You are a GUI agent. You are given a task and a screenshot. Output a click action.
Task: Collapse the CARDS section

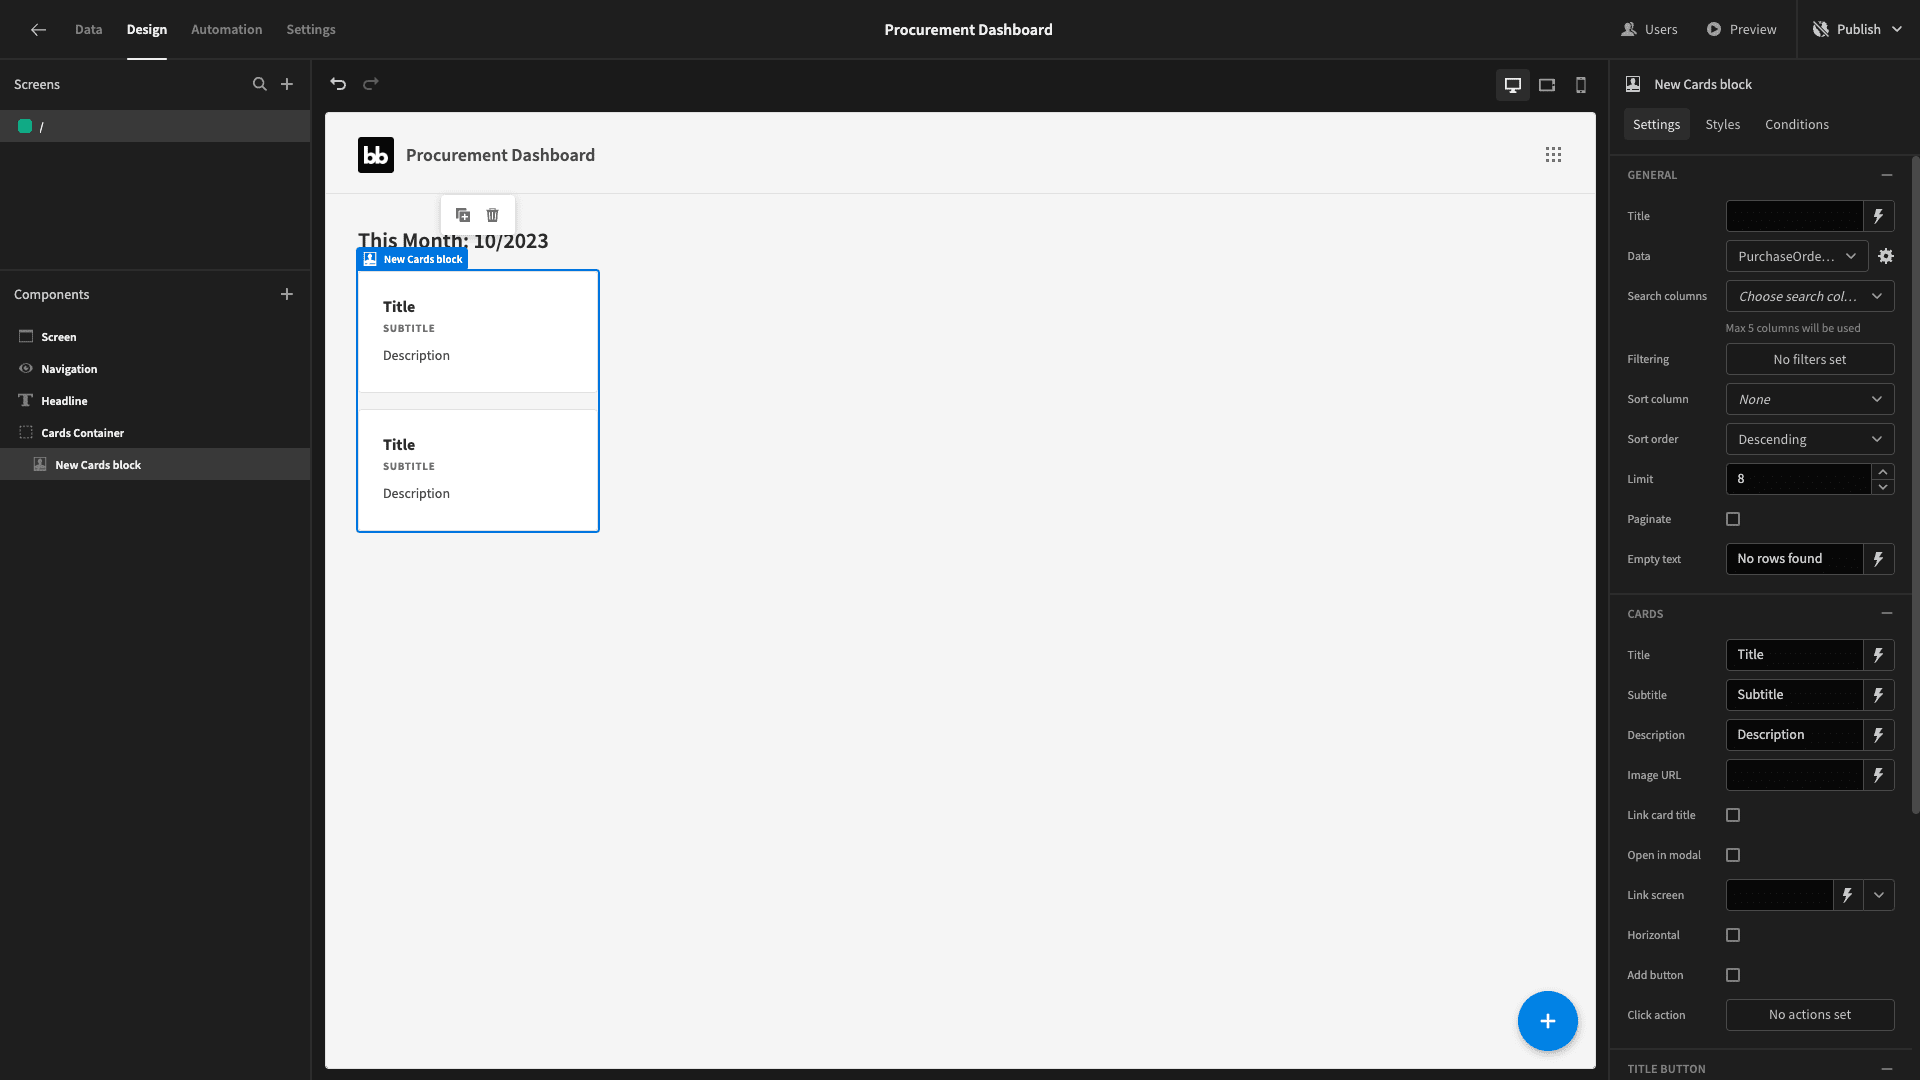click(x=1887, y=614)
